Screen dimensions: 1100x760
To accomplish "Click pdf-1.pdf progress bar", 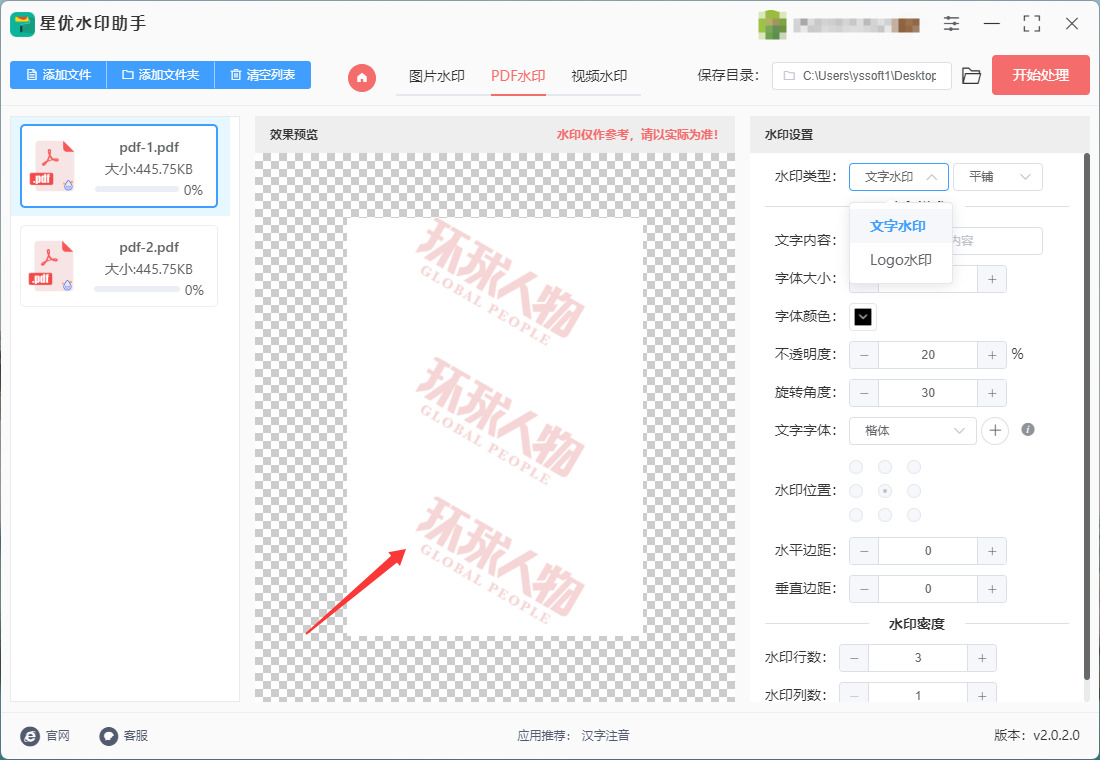I will pyautogui.click(x=137, y=189).
